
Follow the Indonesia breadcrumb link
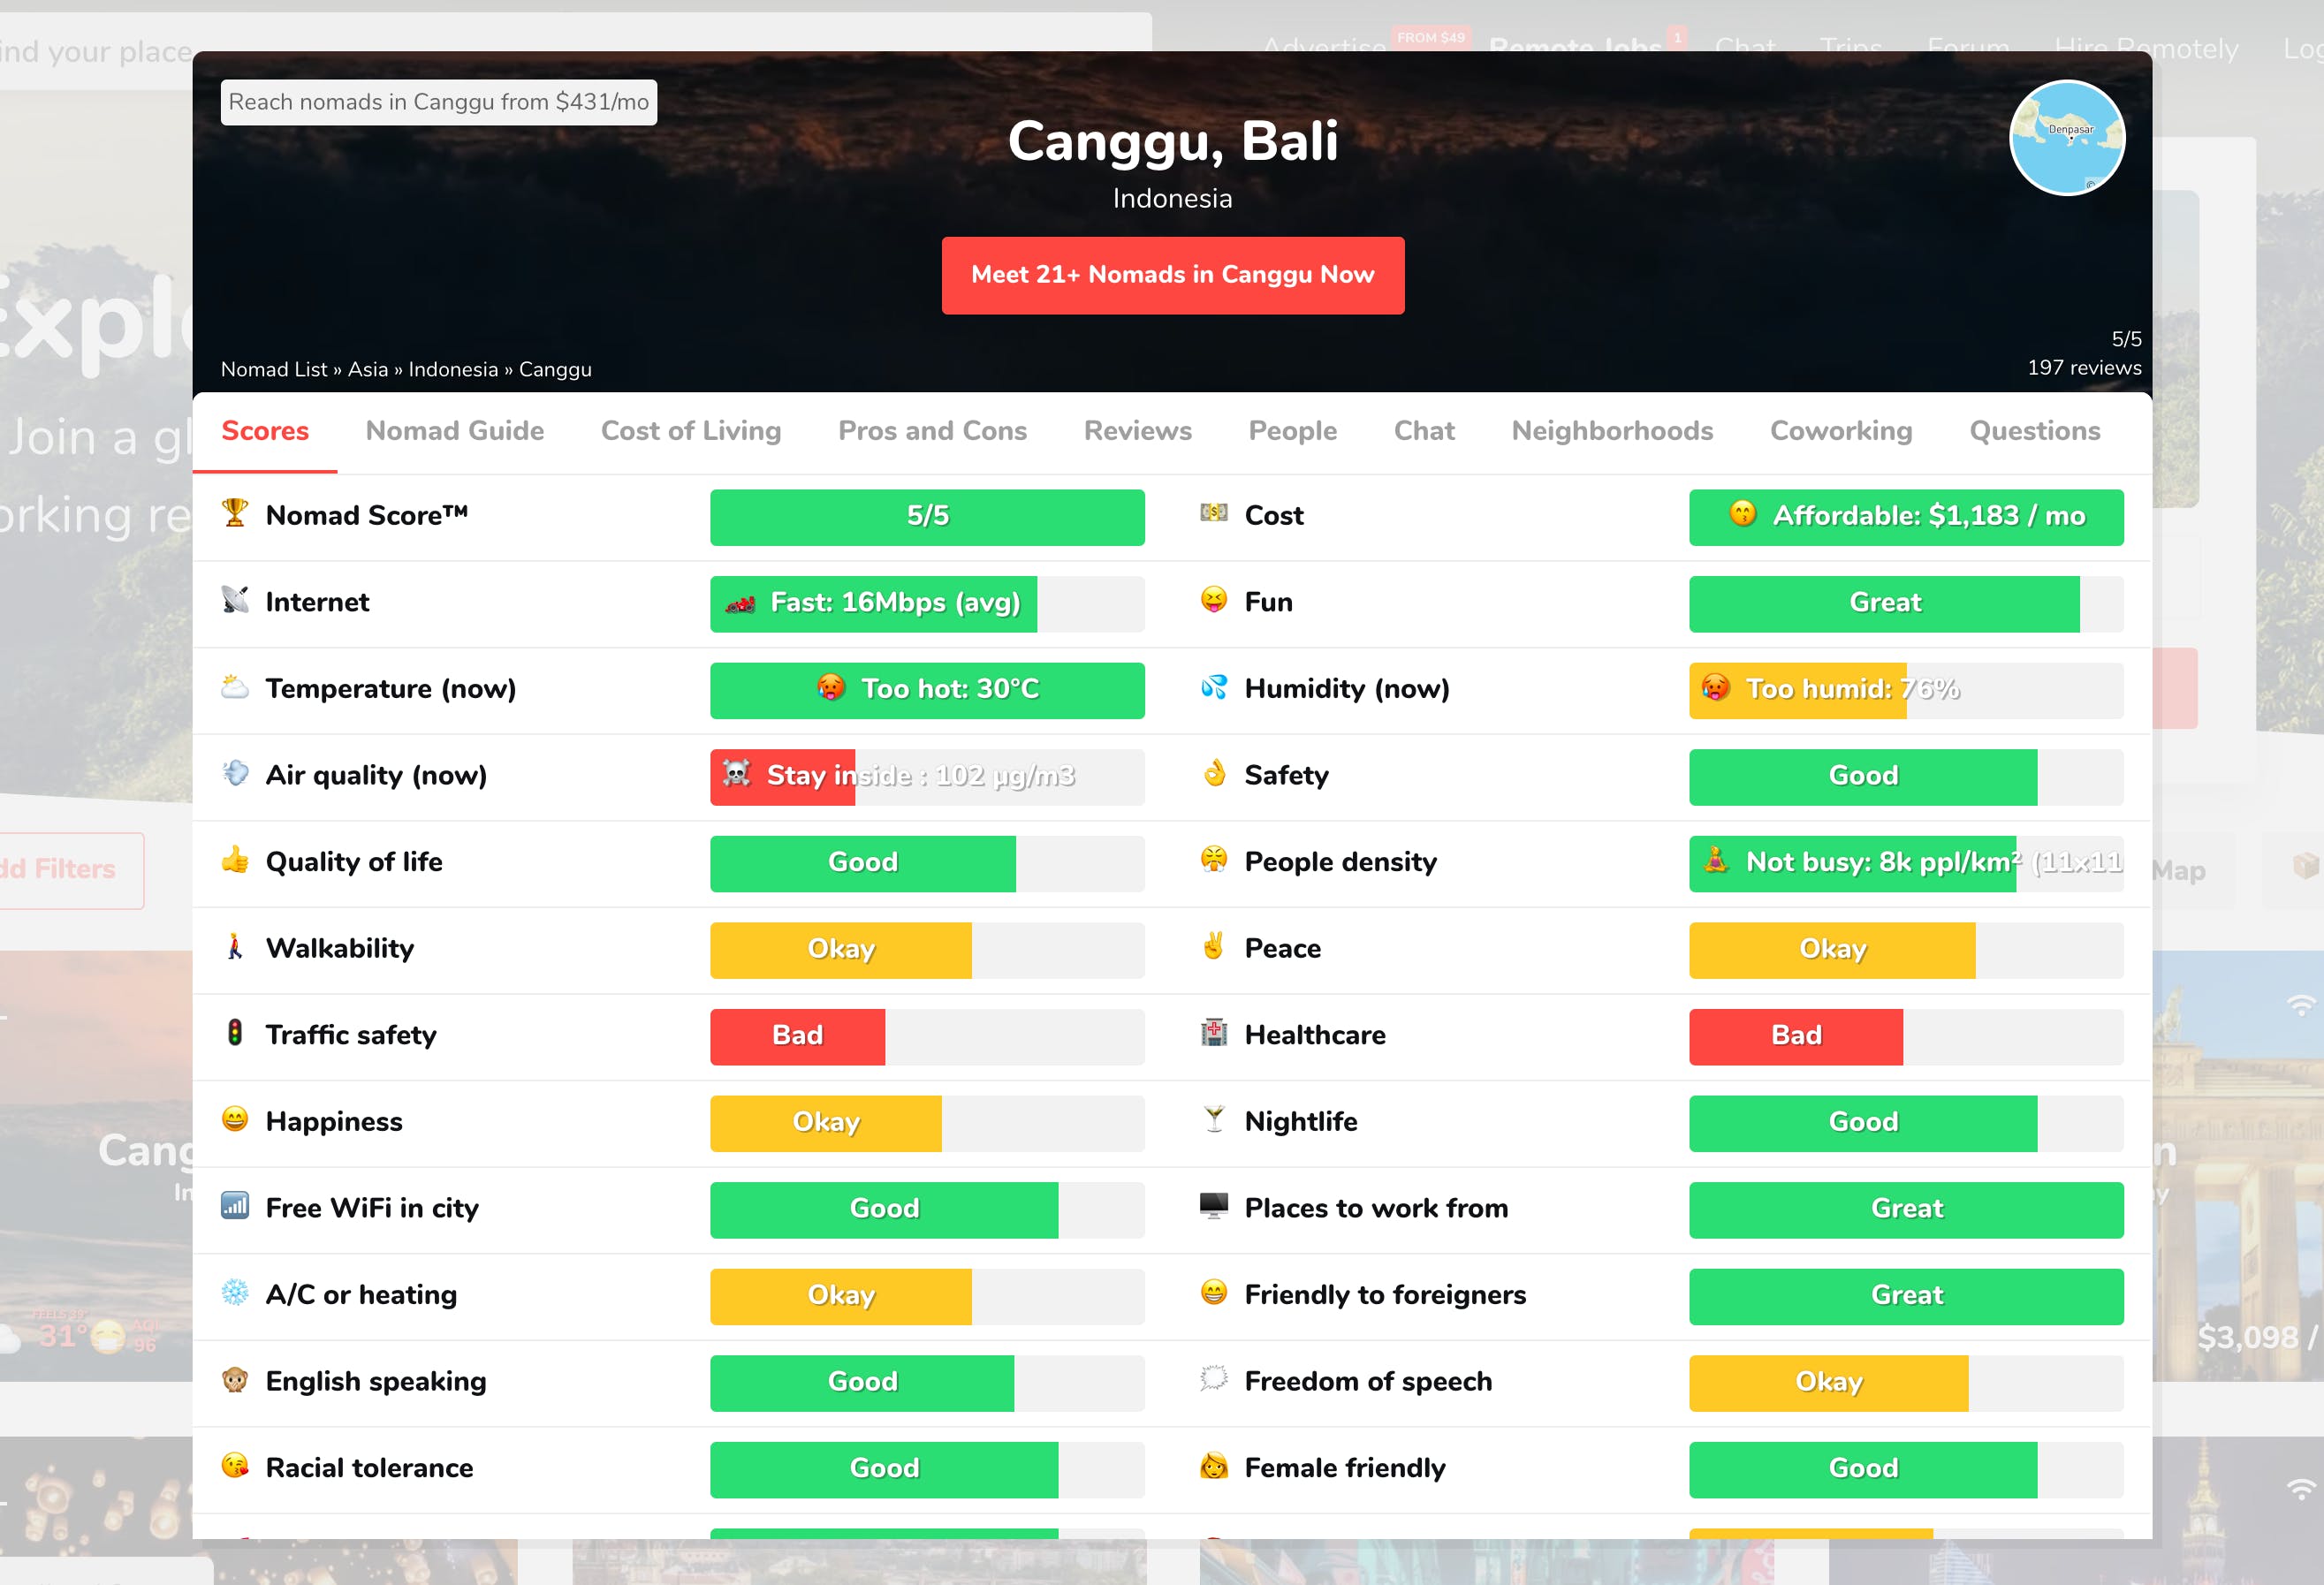pos(453,369)
